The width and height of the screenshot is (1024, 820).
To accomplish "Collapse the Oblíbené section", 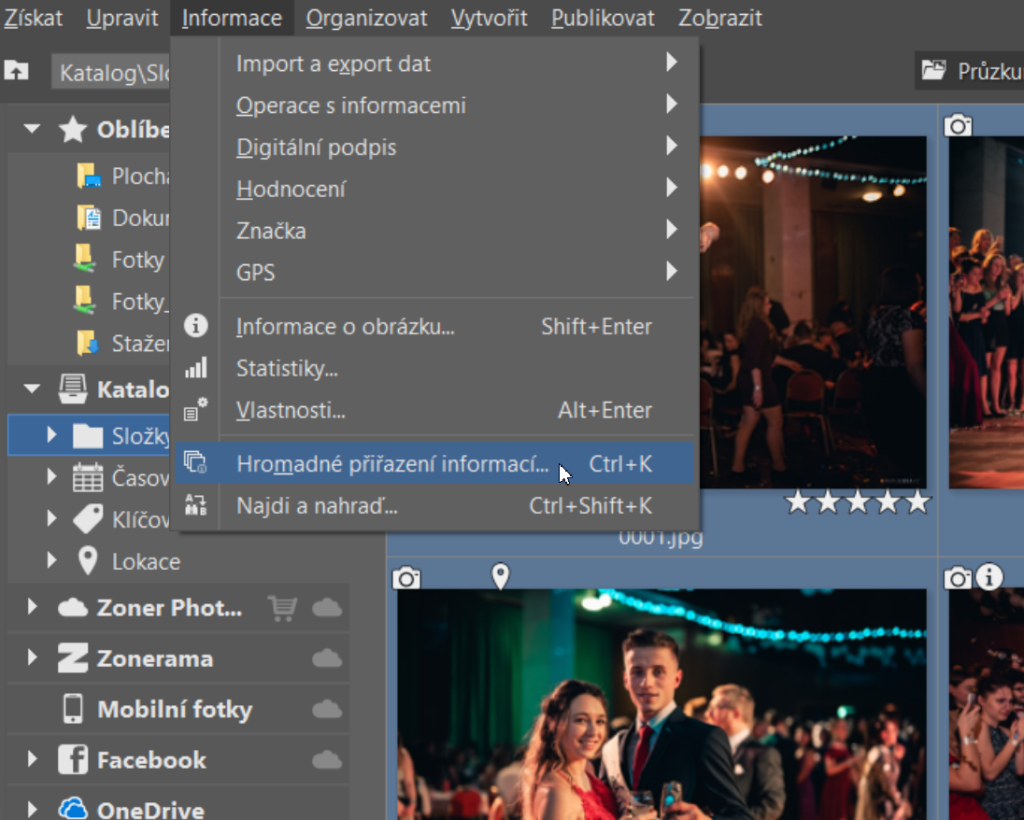I will pos(32,129).
